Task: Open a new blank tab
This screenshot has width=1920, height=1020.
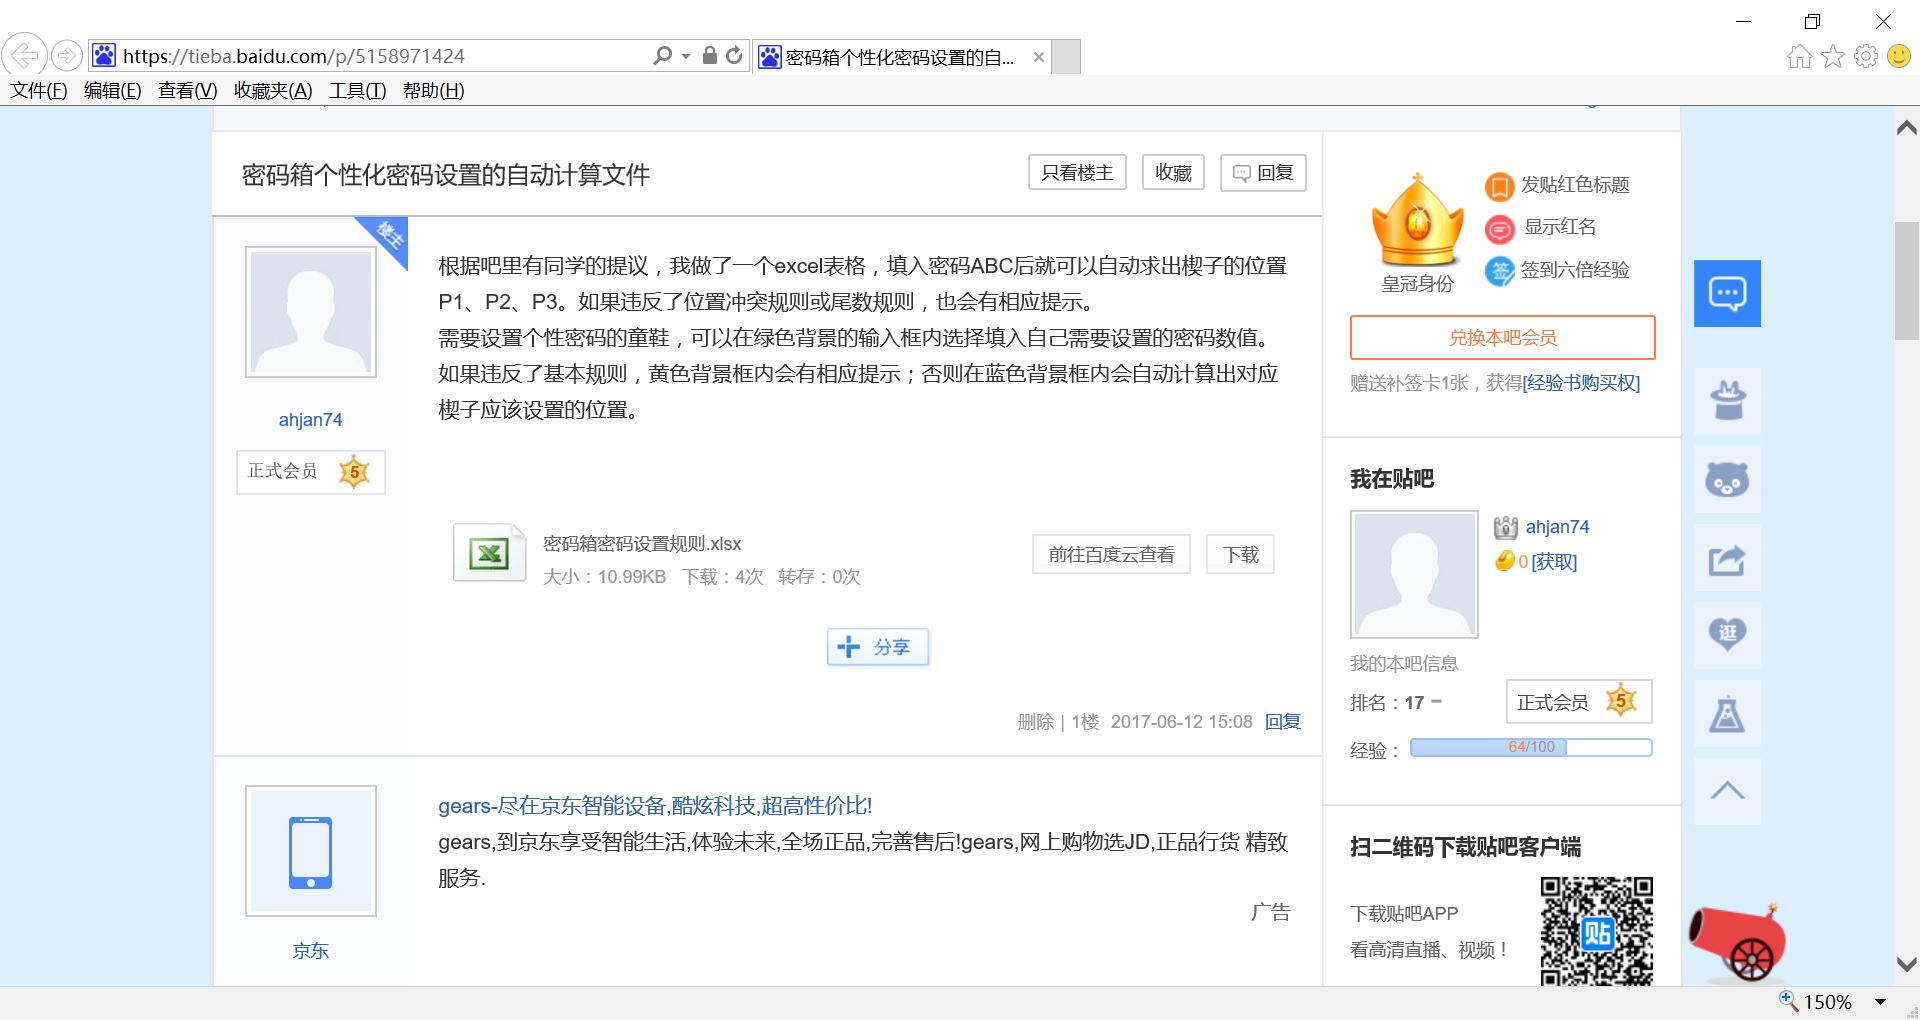Action: click(x=1067, y=57)
